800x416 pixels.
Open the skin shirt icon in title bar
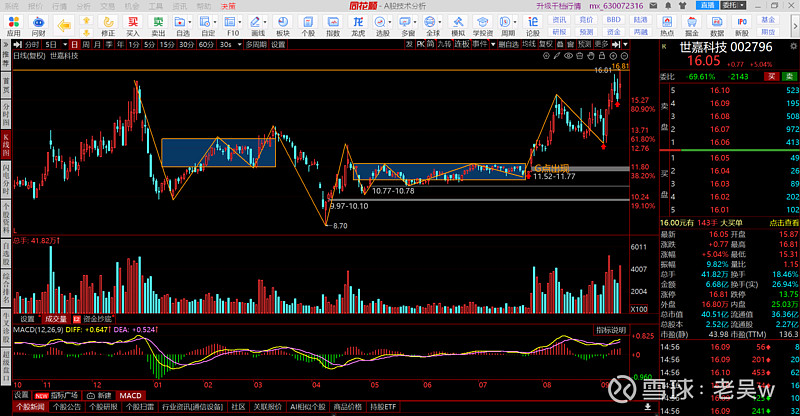(683, 6)
